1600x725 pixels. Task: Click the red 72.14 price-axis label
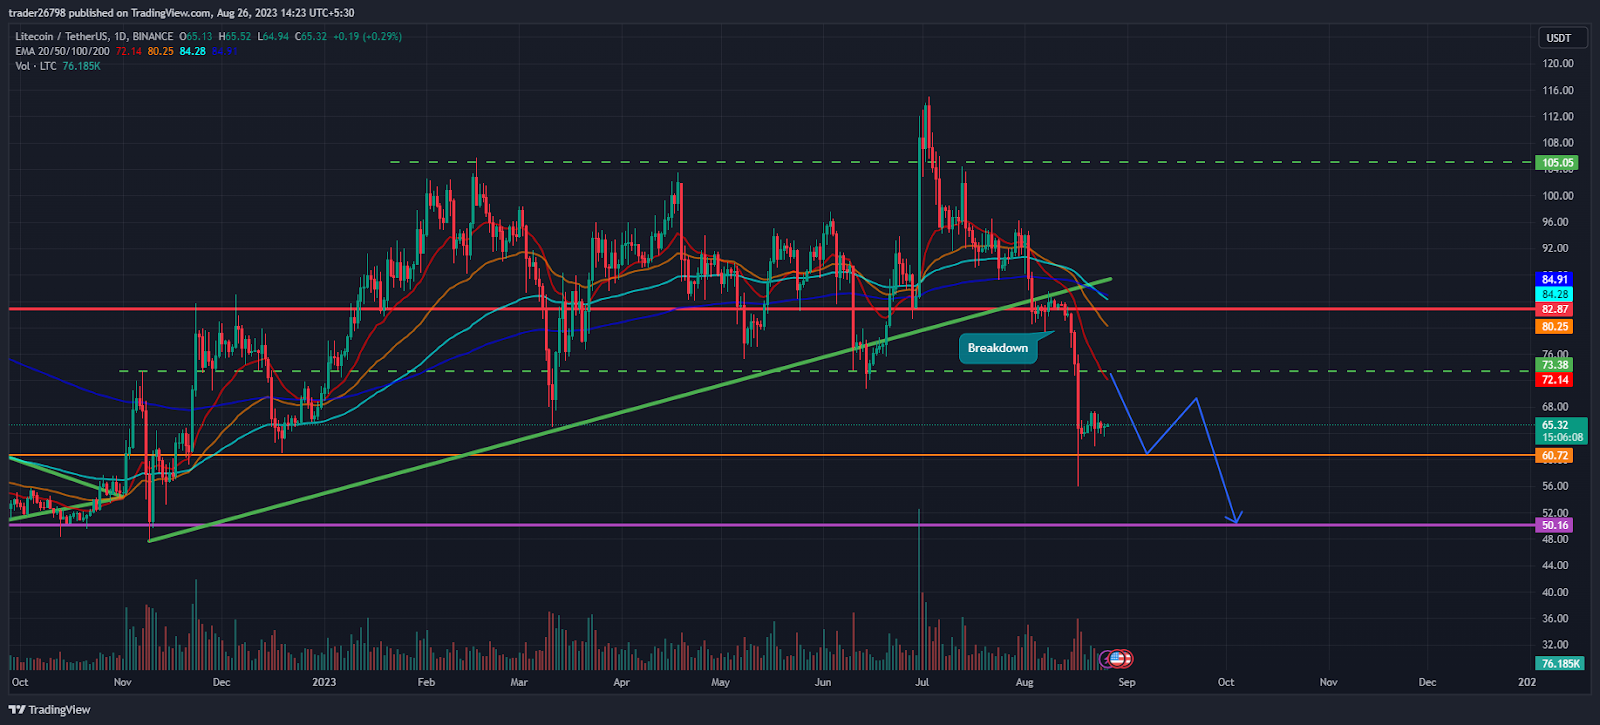pos(1554,380)
